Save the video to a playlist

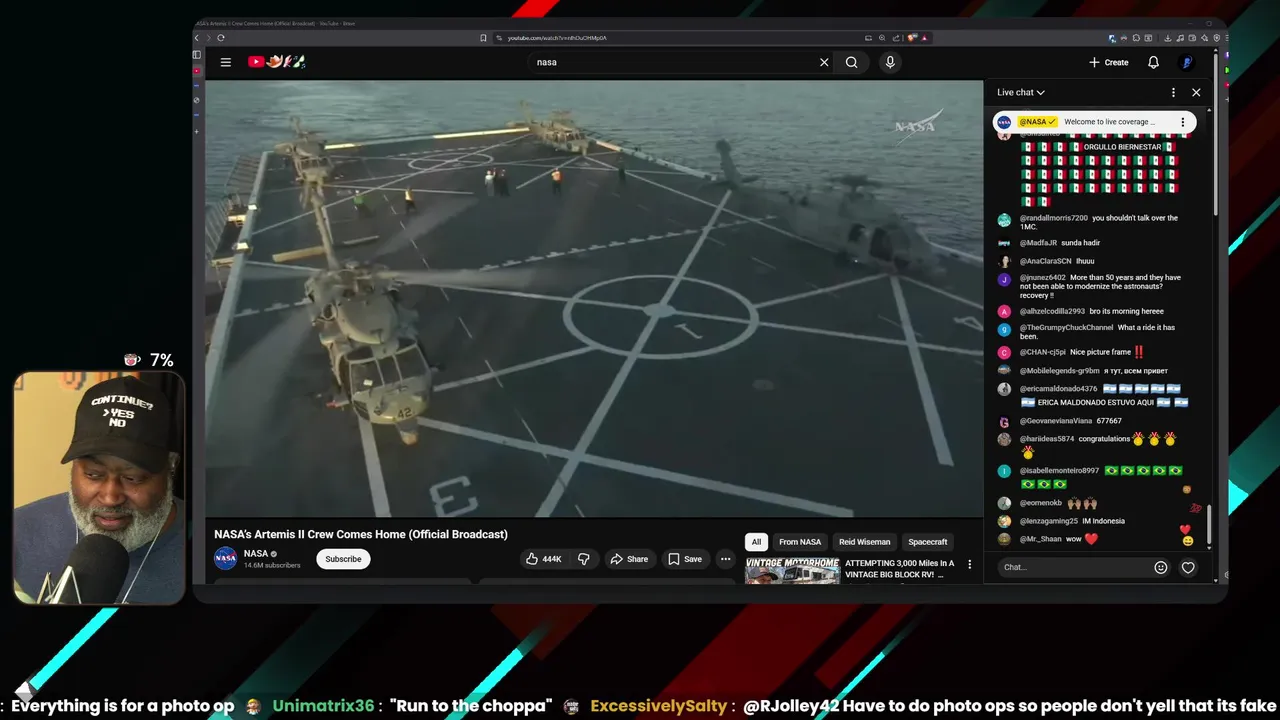(x=685, y=559)
